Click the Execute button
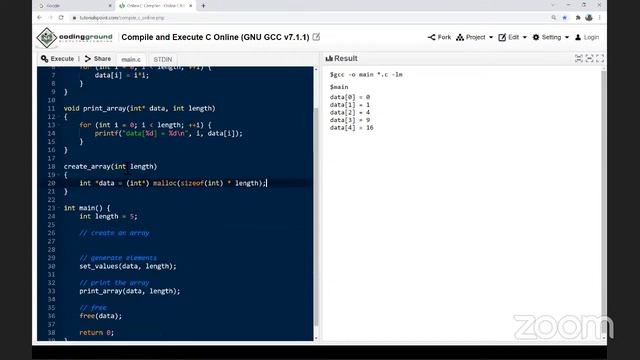The height and width of the screenshot is (360, 640). coord(57,59)
